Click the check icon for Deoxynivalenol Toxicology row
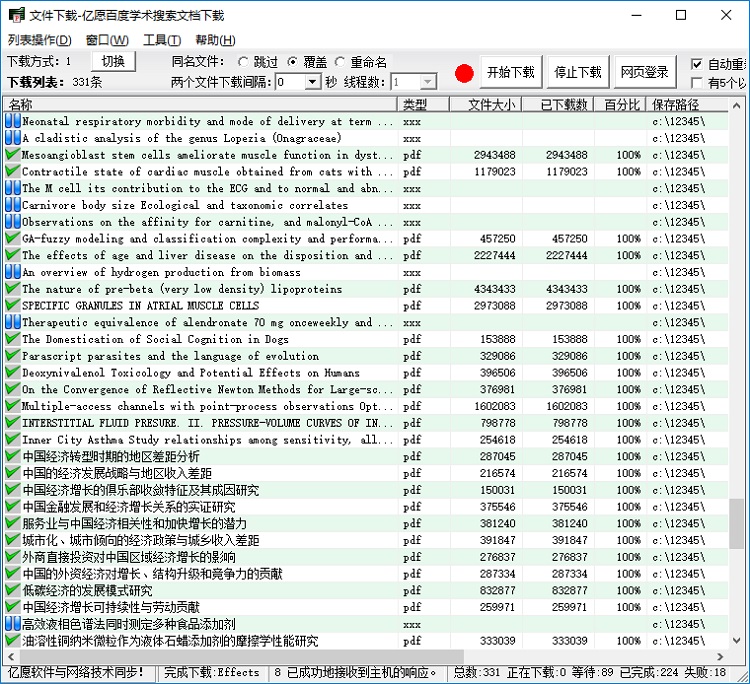Image resolution: width=750 pixels, height=684 pixels. click(12, 372)
